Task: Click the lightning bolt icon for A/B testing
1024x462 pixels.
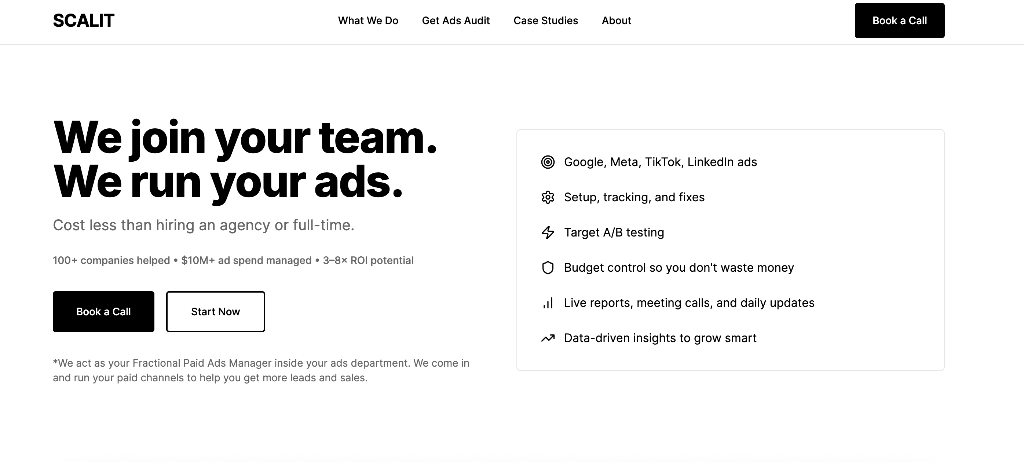Action: click(x=548, y=233)
